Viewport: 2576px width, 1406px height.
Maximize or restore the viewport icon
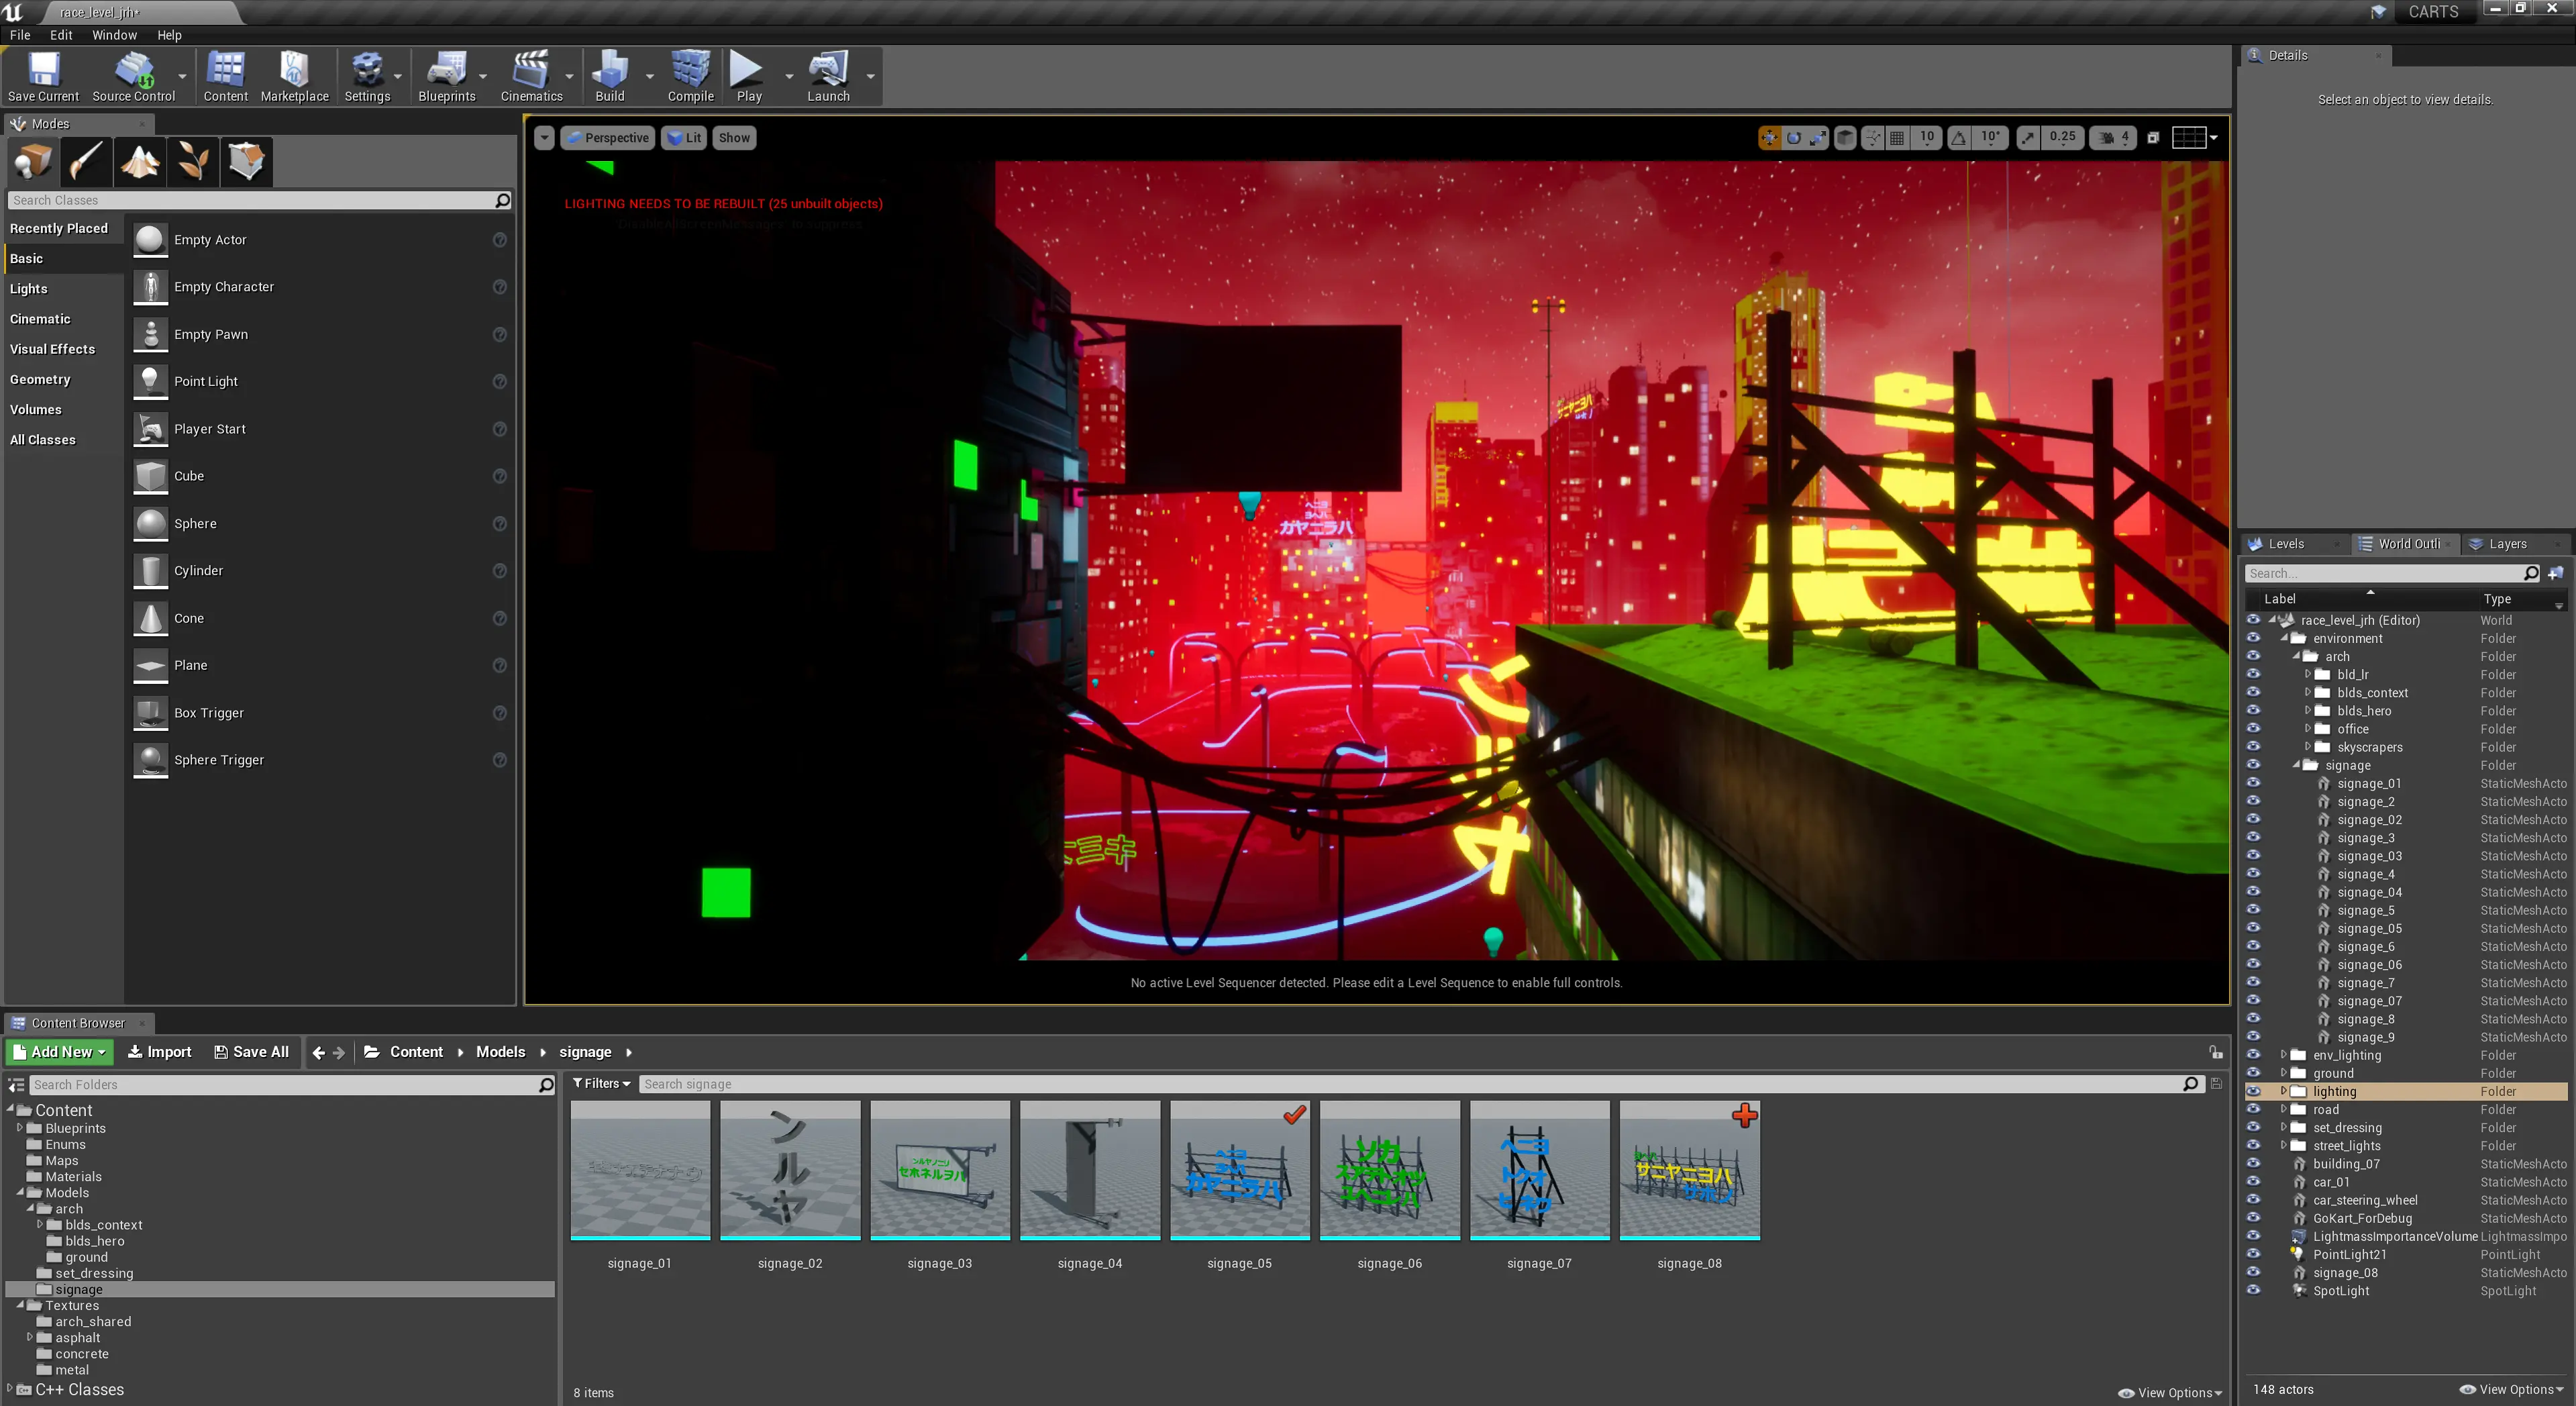2152,138
